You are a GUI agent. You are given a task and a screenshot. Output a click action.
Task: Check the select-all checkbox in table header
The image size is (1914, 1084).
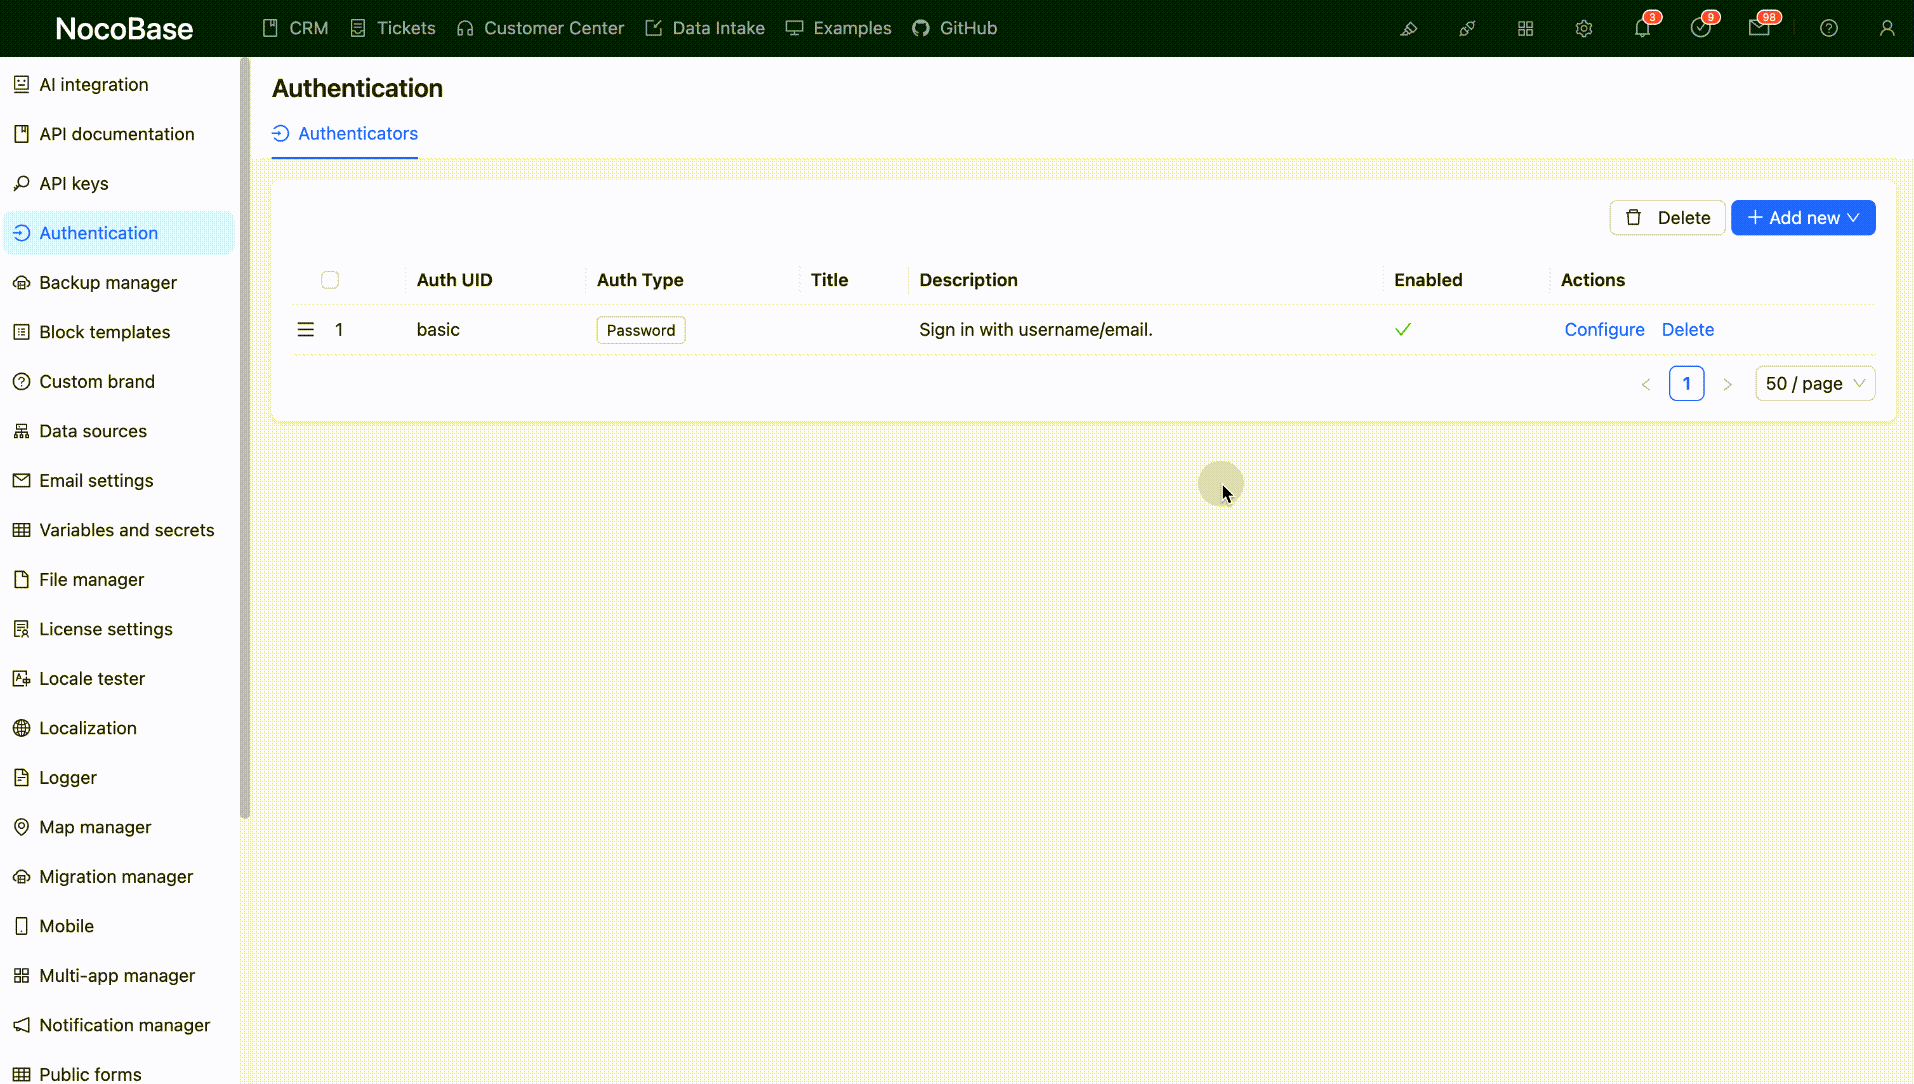tap(329, 279)
